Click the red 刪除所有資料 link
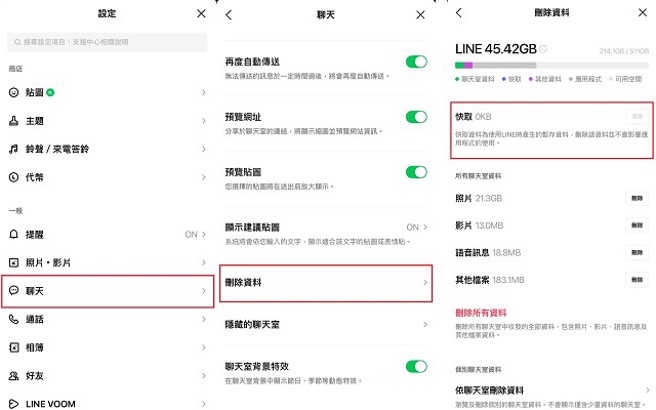The width and height of the screenshot is (656, 410). (x=481, y=313)
